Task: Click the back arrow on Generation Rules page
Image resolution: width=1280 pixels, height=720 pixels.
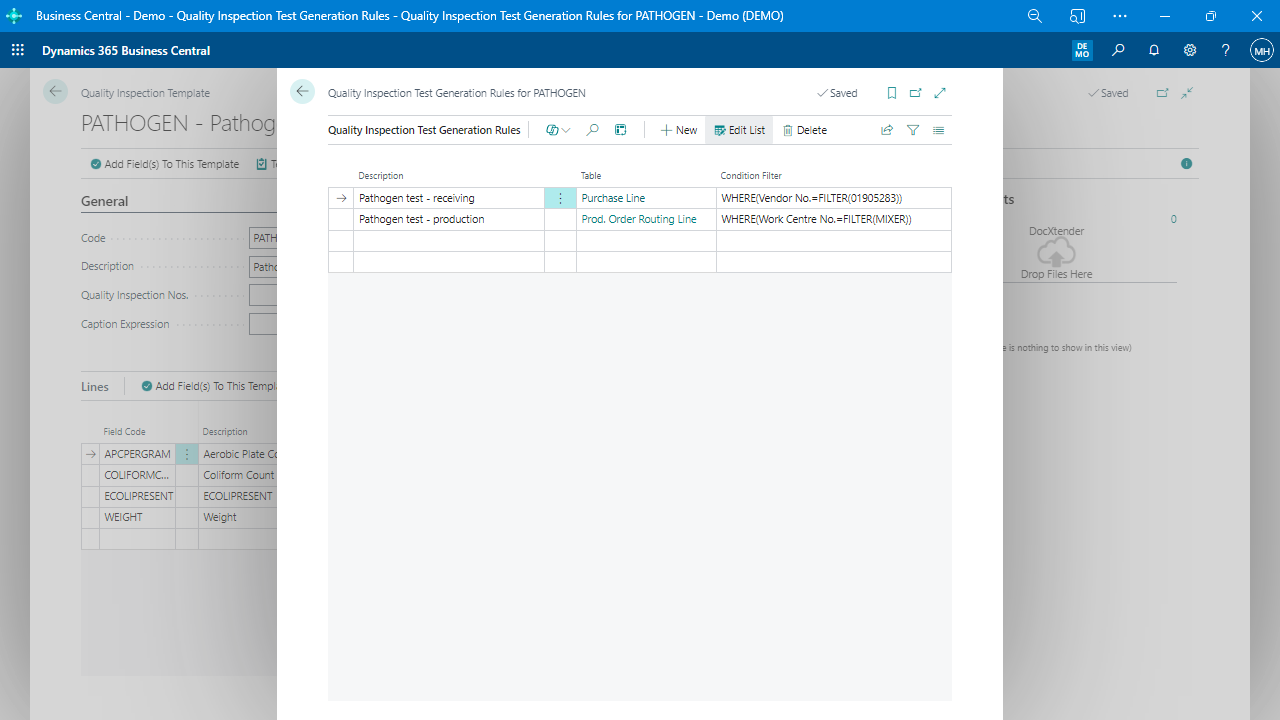Action: click(302, 92)
